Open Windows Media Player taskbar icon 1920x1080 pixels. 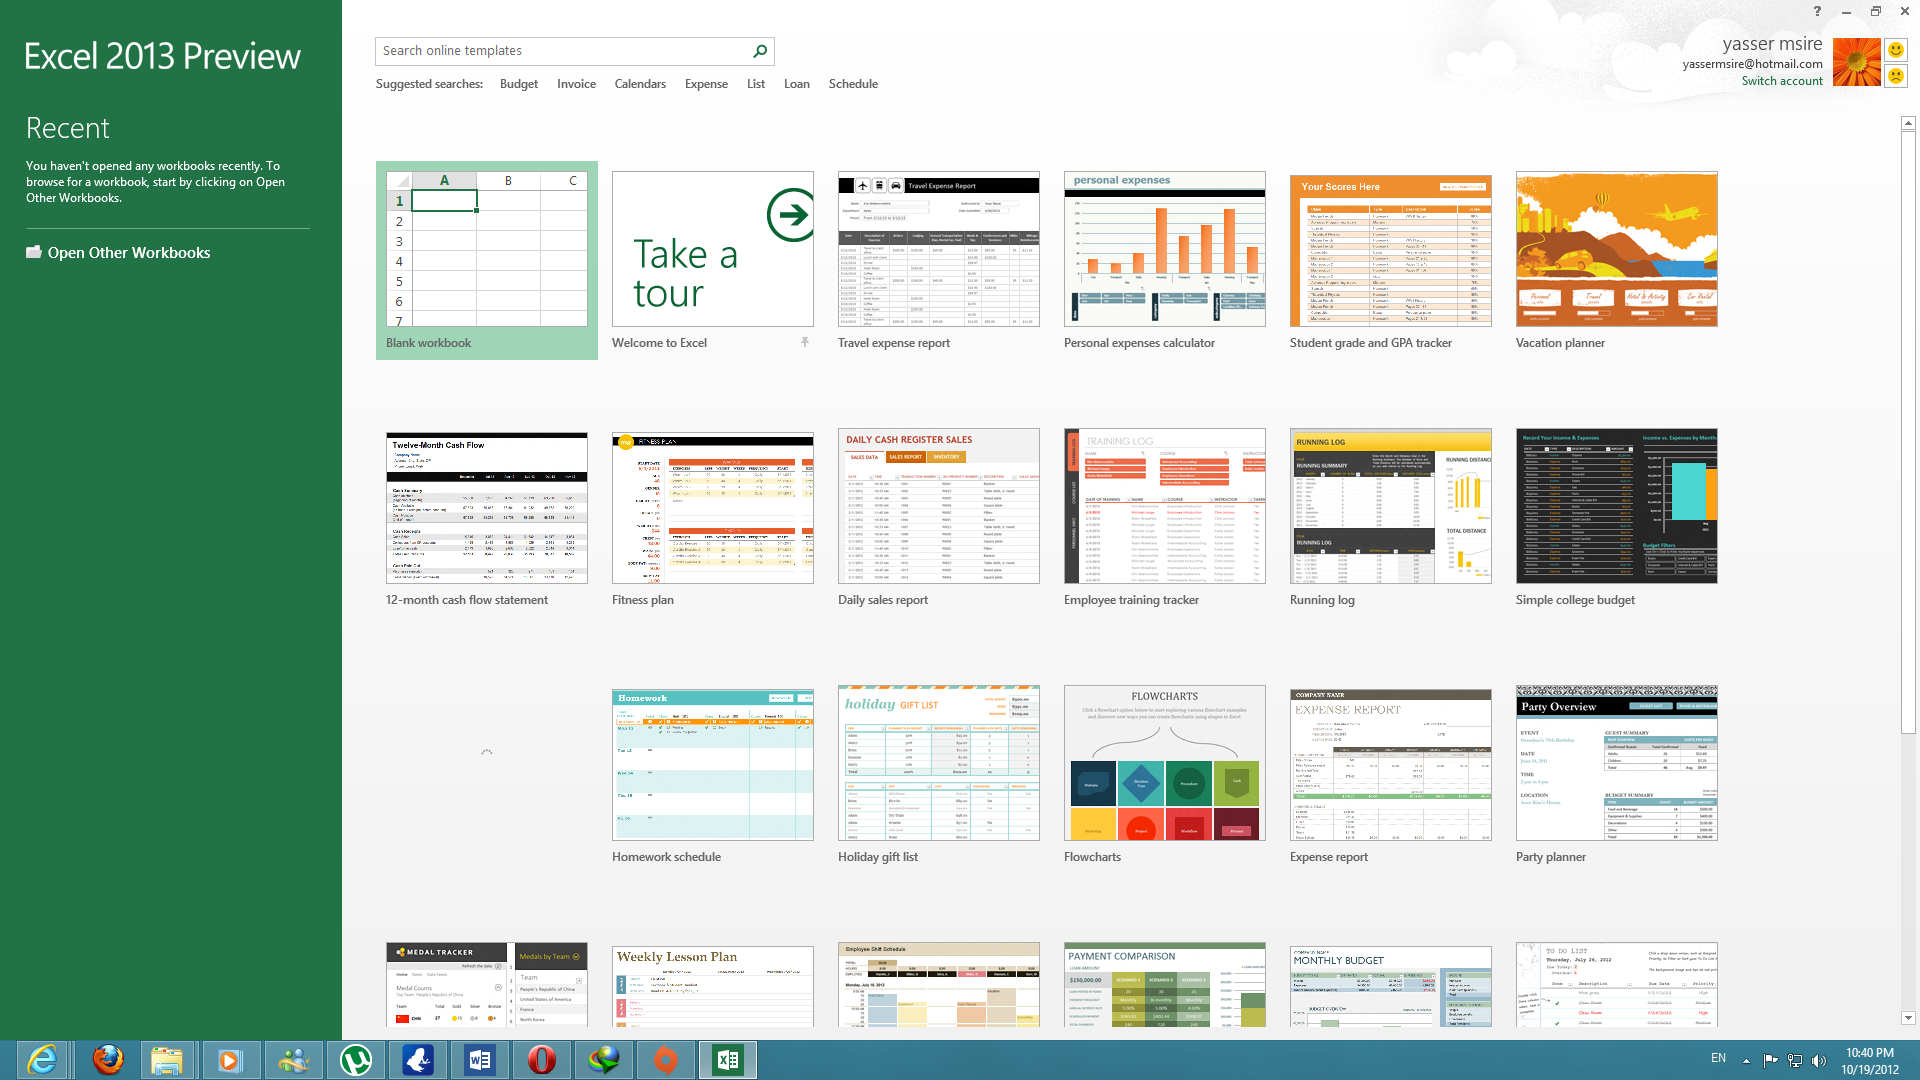[229, 1060]
